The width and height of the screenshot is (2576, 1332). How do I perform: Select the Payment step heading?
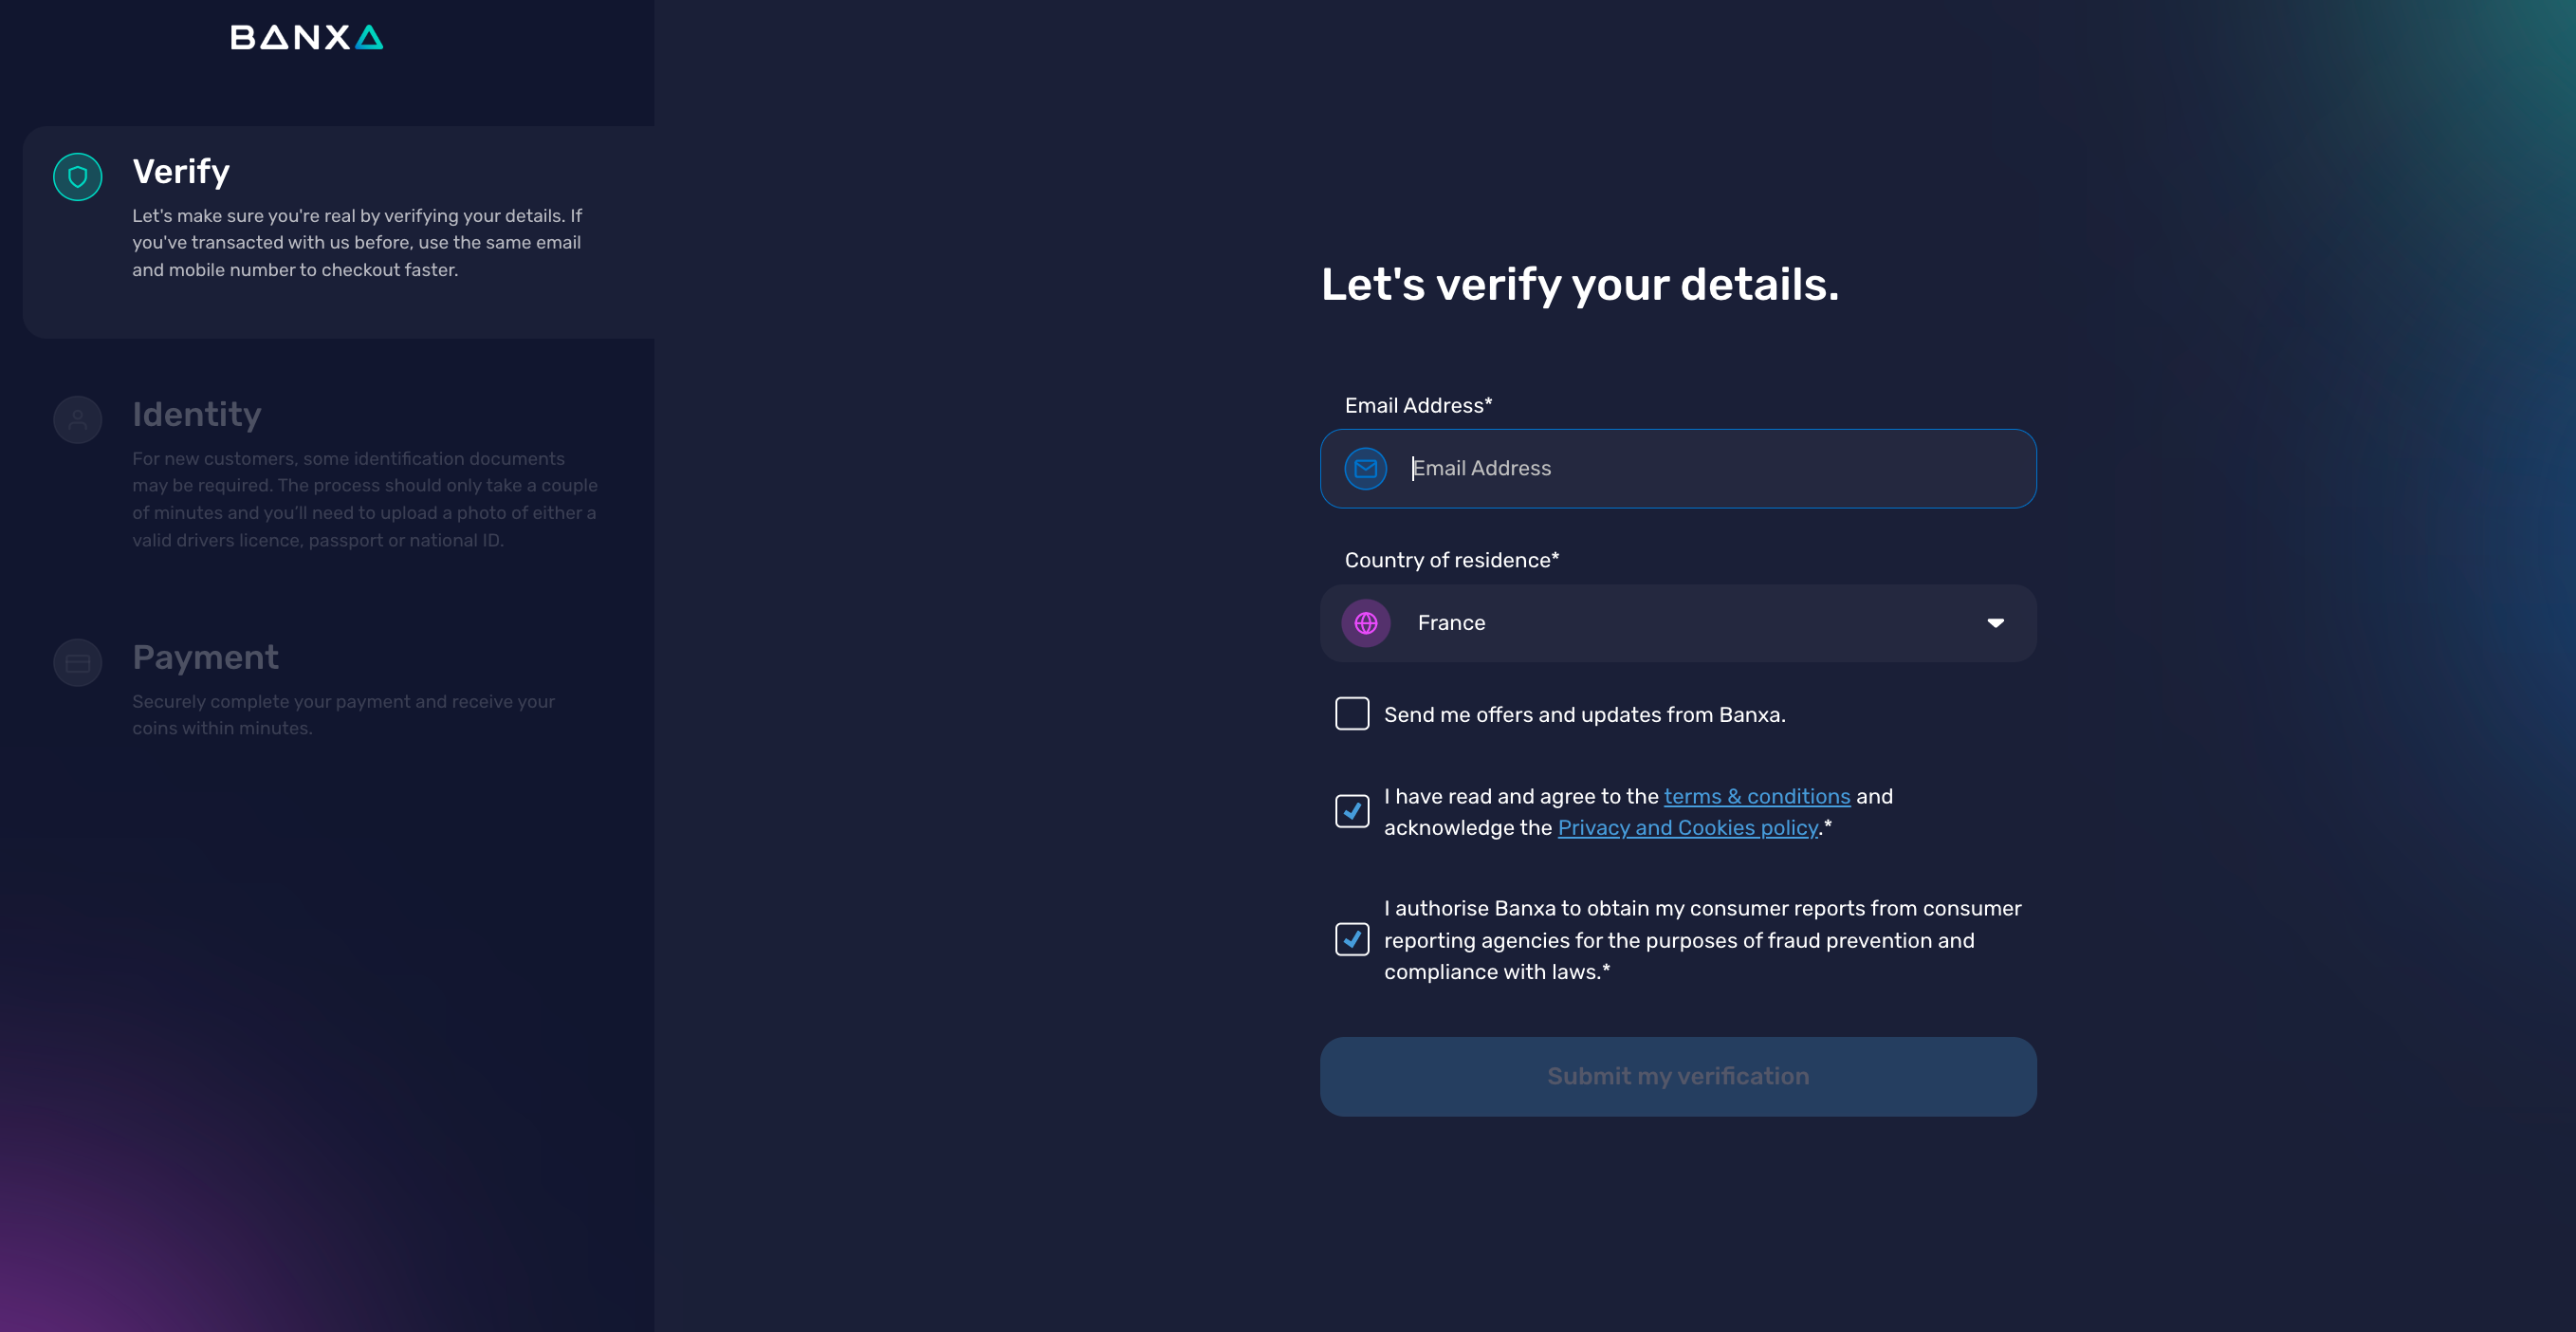(x=205, y=658)
